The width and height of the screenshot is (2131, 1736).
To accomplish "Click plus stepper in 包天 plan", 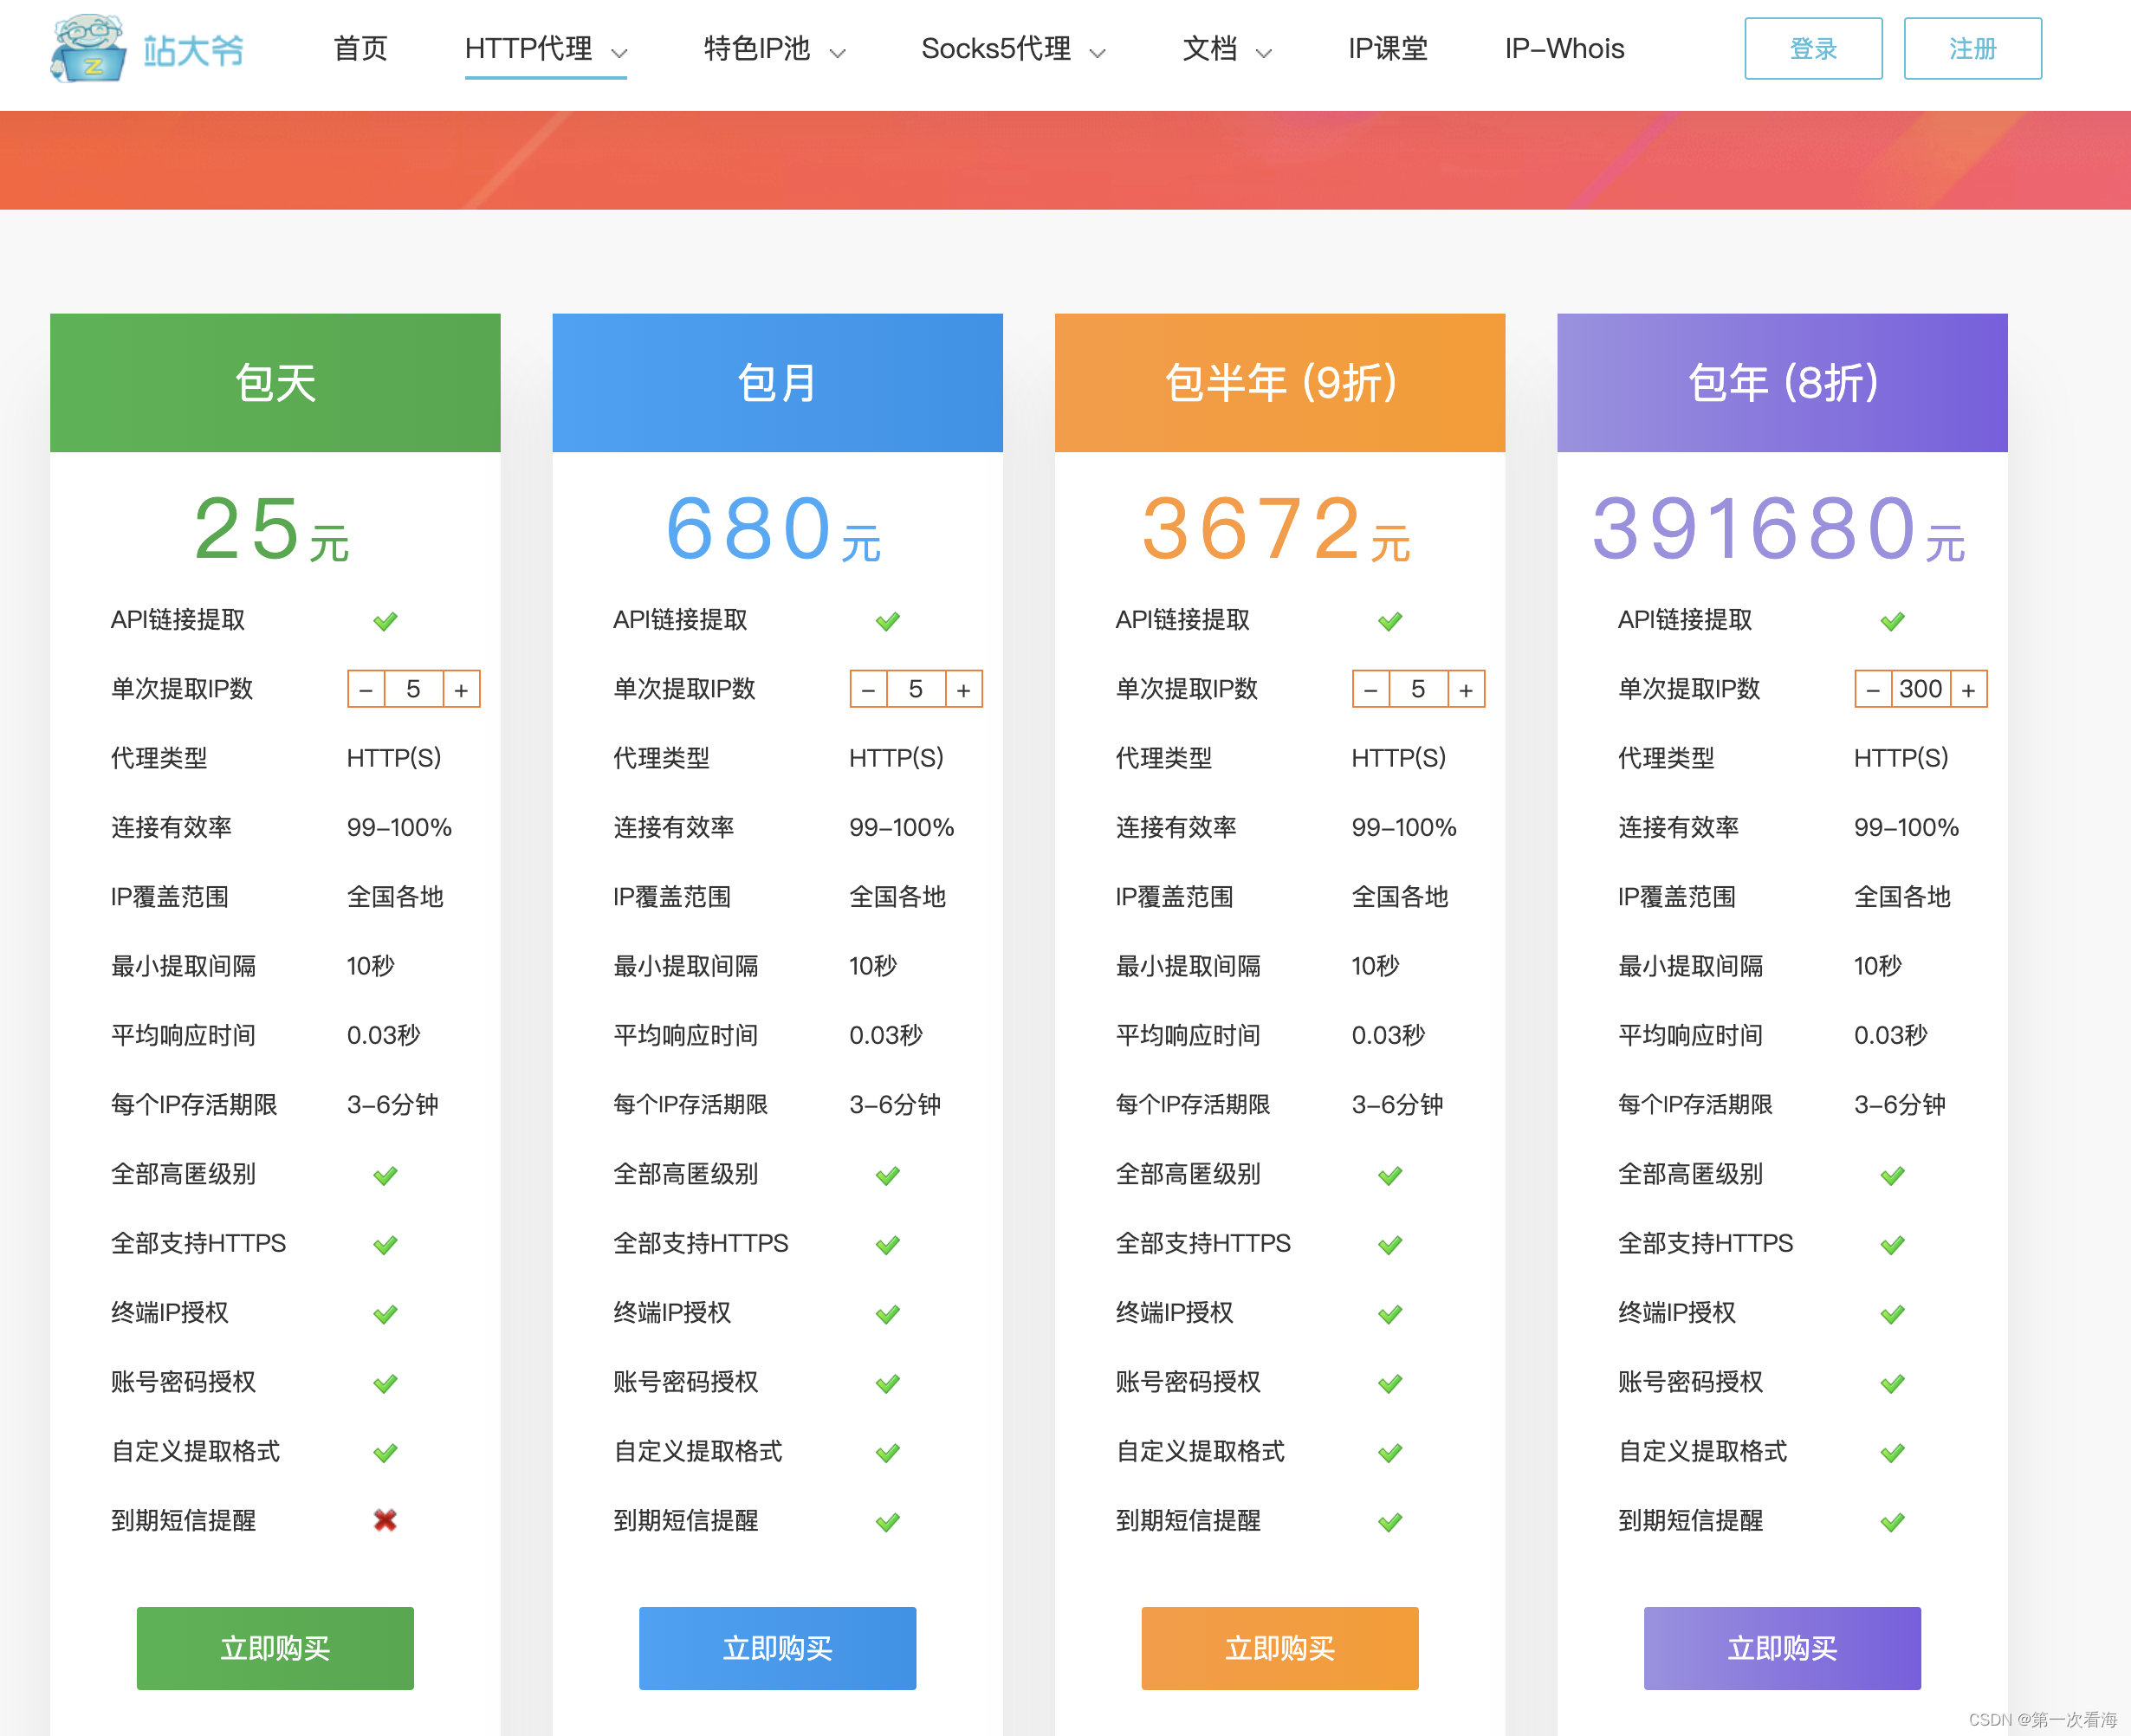I will [461, 690].
